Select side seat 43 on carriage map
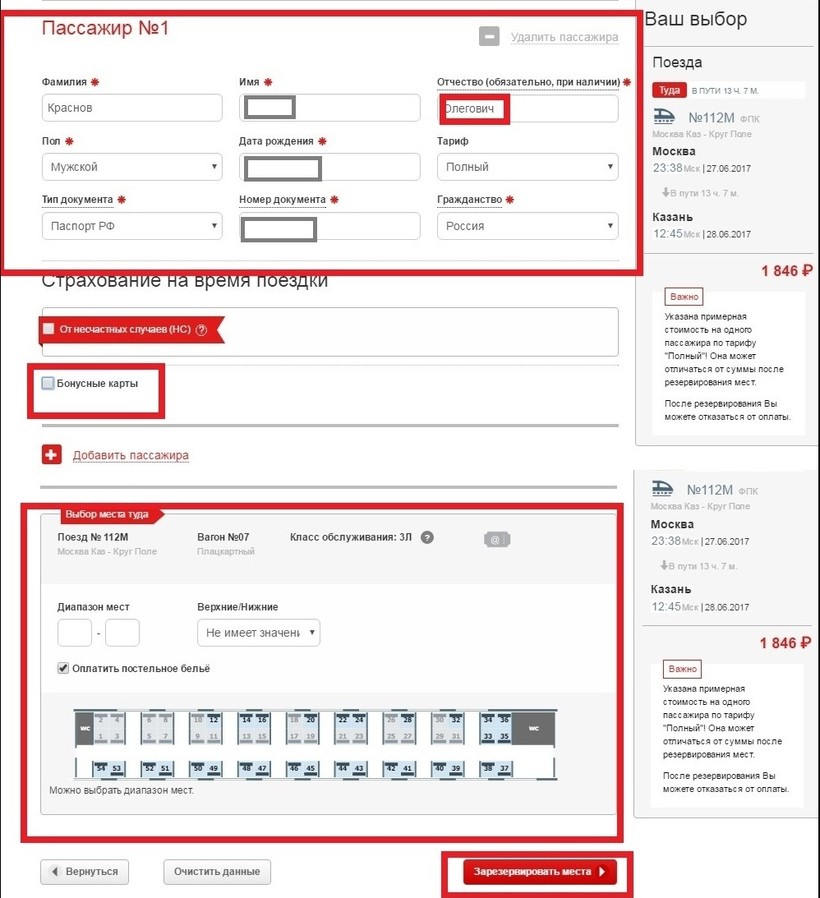The width and height of the screenshot is (820, 898). click(358, 769)
